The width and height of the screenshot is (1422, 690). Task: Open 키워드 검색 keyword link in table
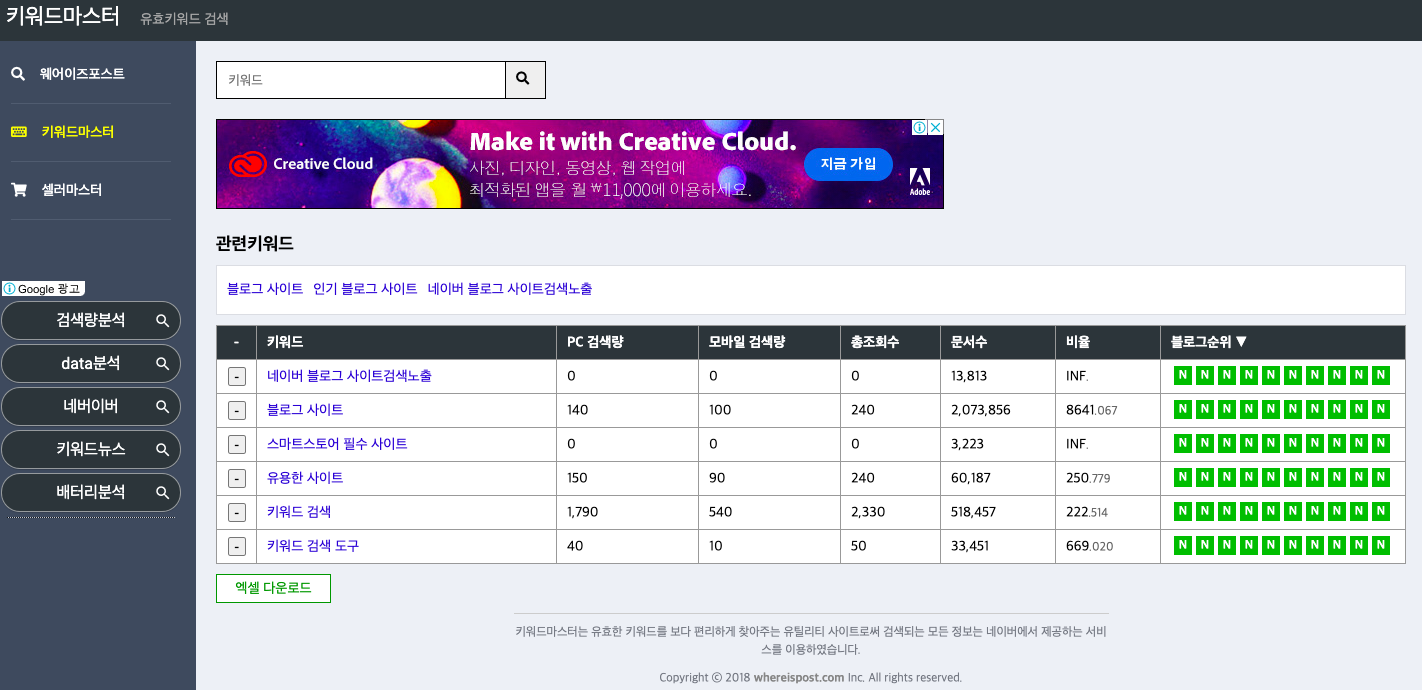299,512
